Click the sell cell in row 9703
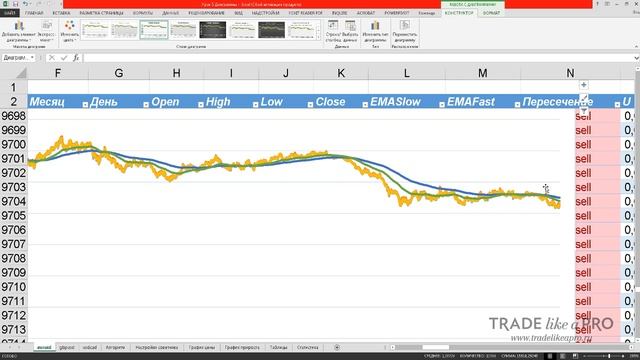 tap(597, 187)
